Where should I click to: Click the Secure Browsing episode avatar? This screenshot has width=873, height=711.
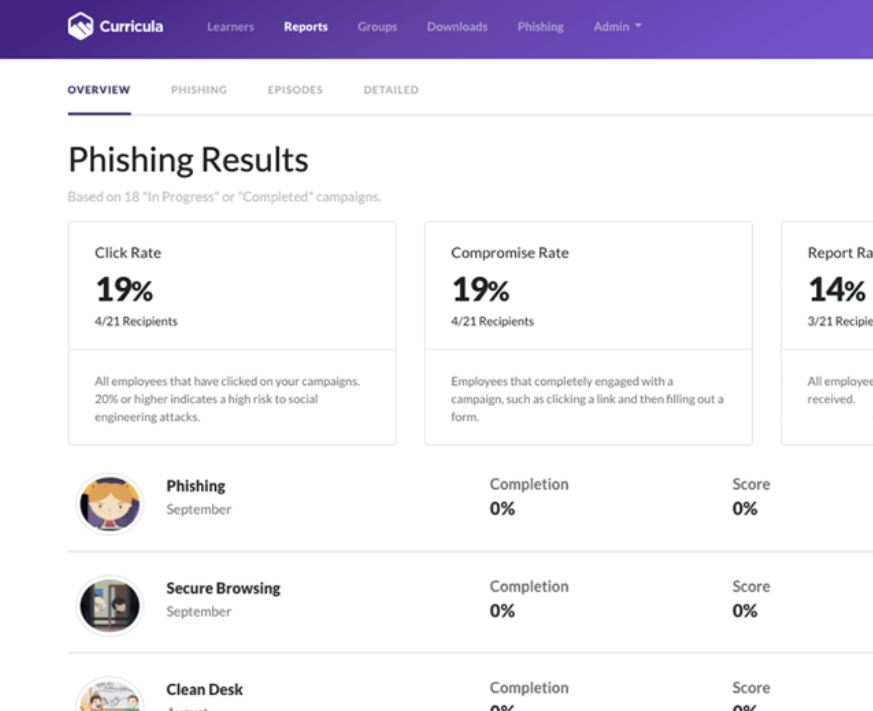[x=110, y=605]
